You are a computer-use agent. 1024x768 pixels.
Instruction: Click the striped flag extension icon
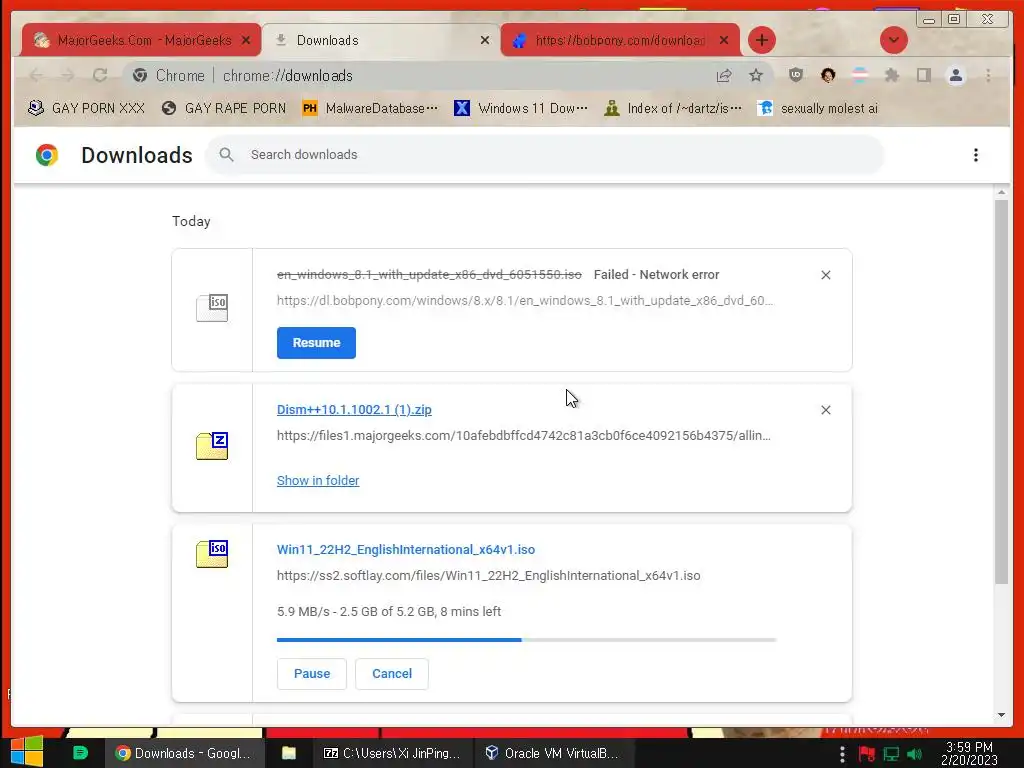click(x=860, y=75)
